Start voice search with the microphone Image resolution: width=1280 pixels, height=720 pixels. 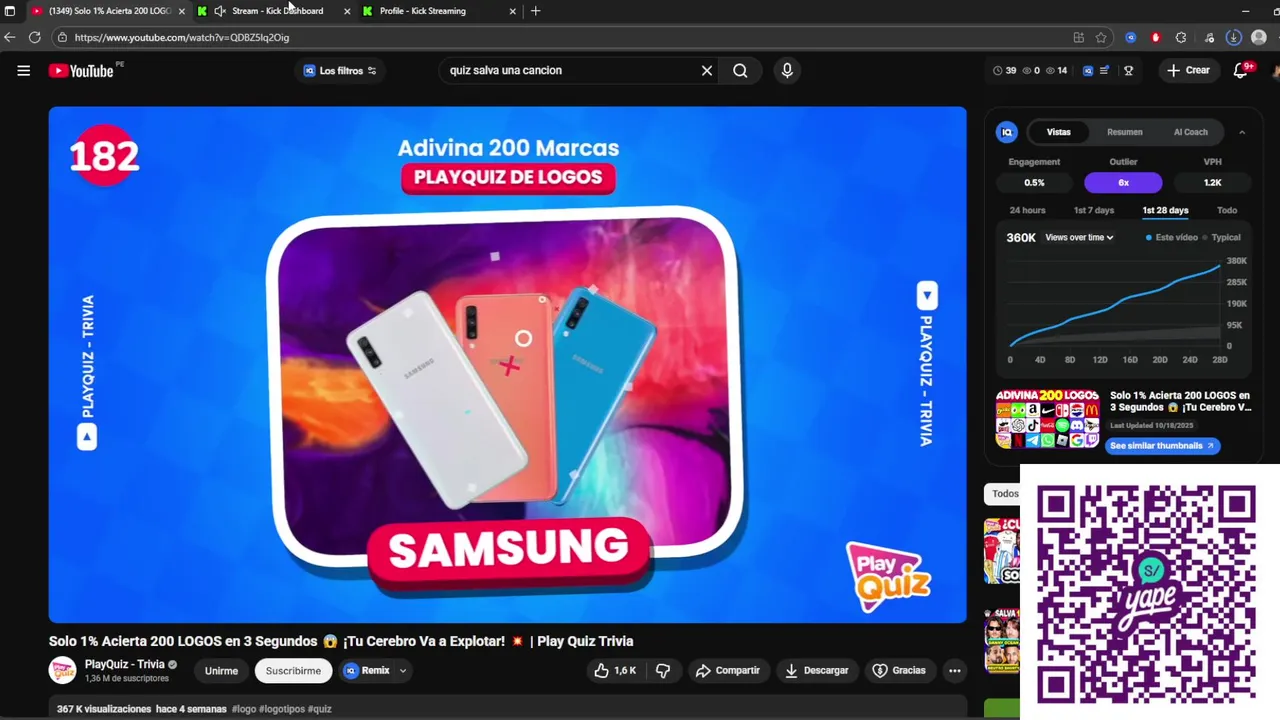pos(787,71)
